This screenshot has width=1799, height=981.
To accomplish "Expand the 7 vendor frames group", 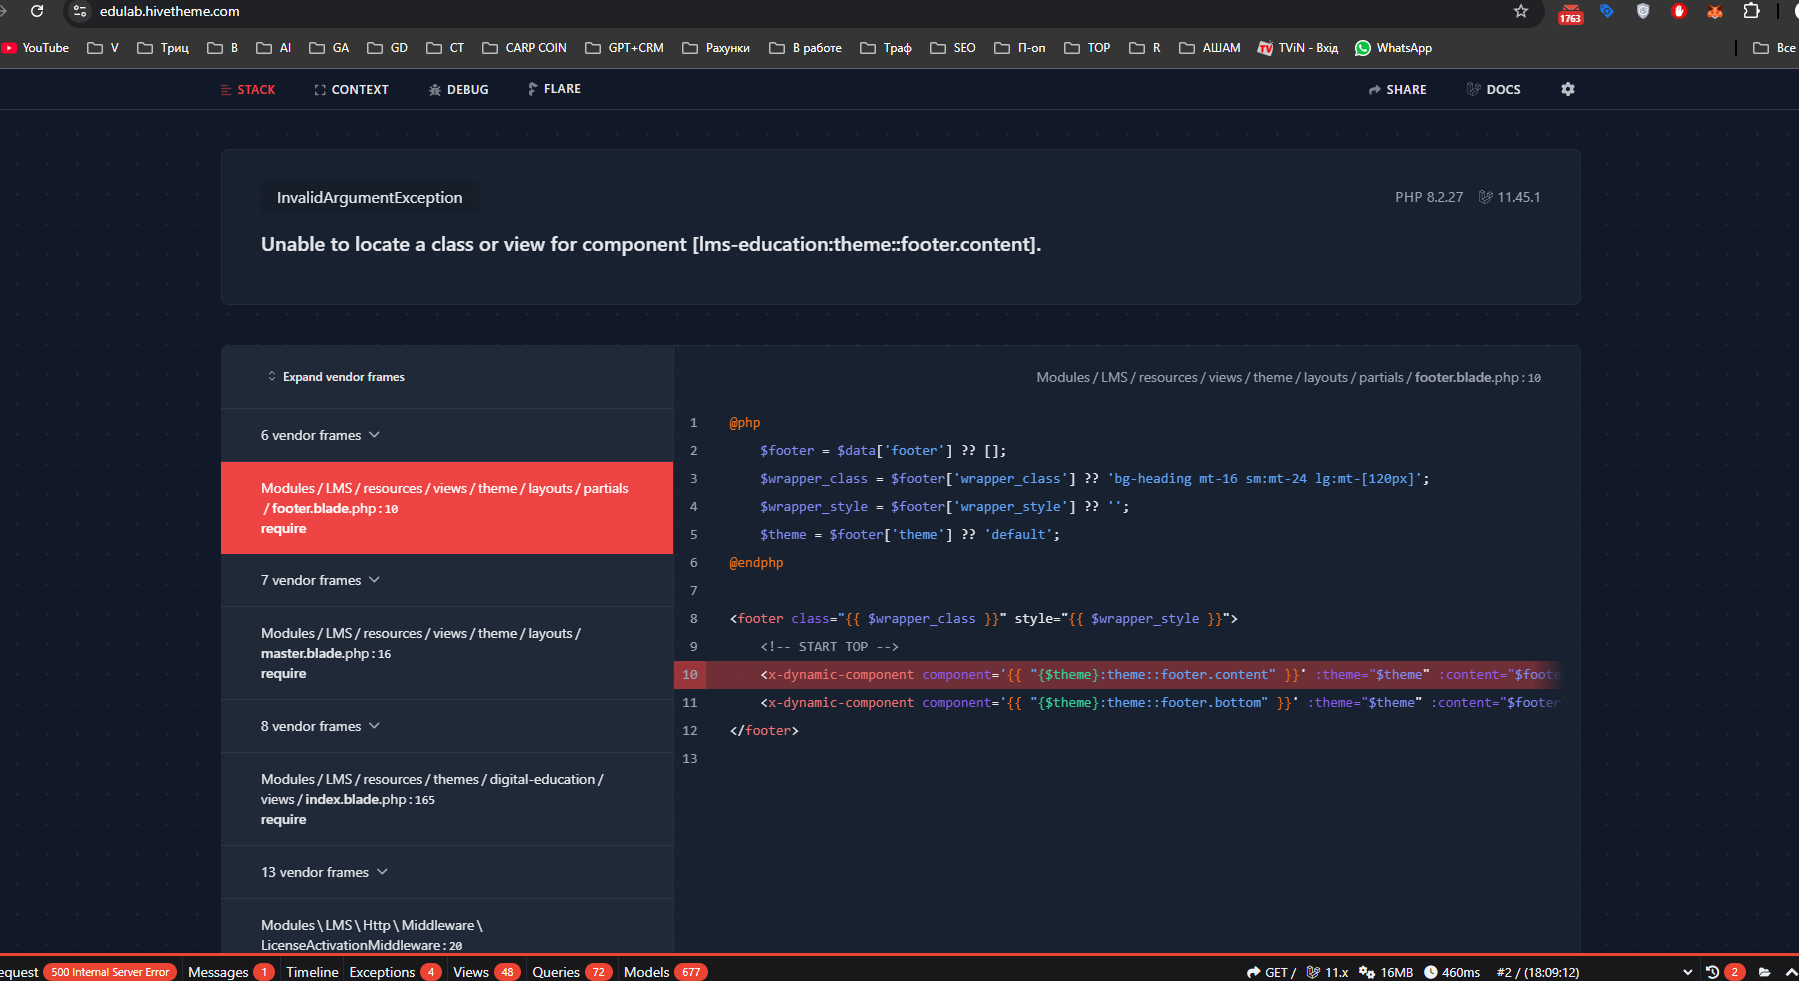I will [447, 580].
